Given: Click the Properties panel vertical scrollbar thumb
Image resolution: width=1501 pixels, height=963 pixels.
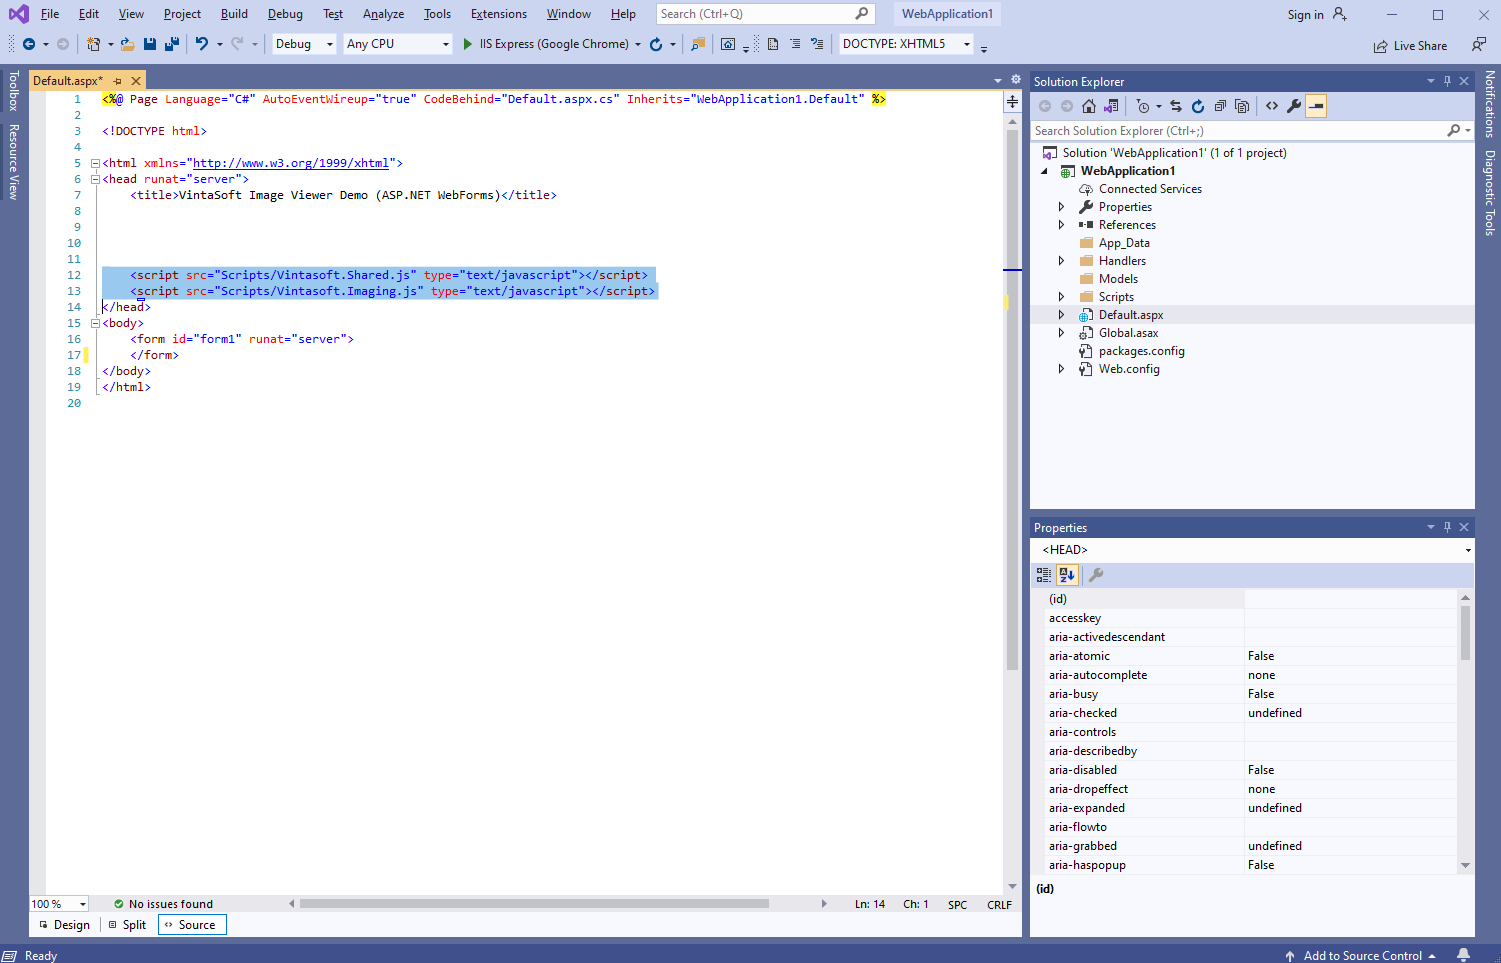Looking at the screenshot, I should 1465,633.
